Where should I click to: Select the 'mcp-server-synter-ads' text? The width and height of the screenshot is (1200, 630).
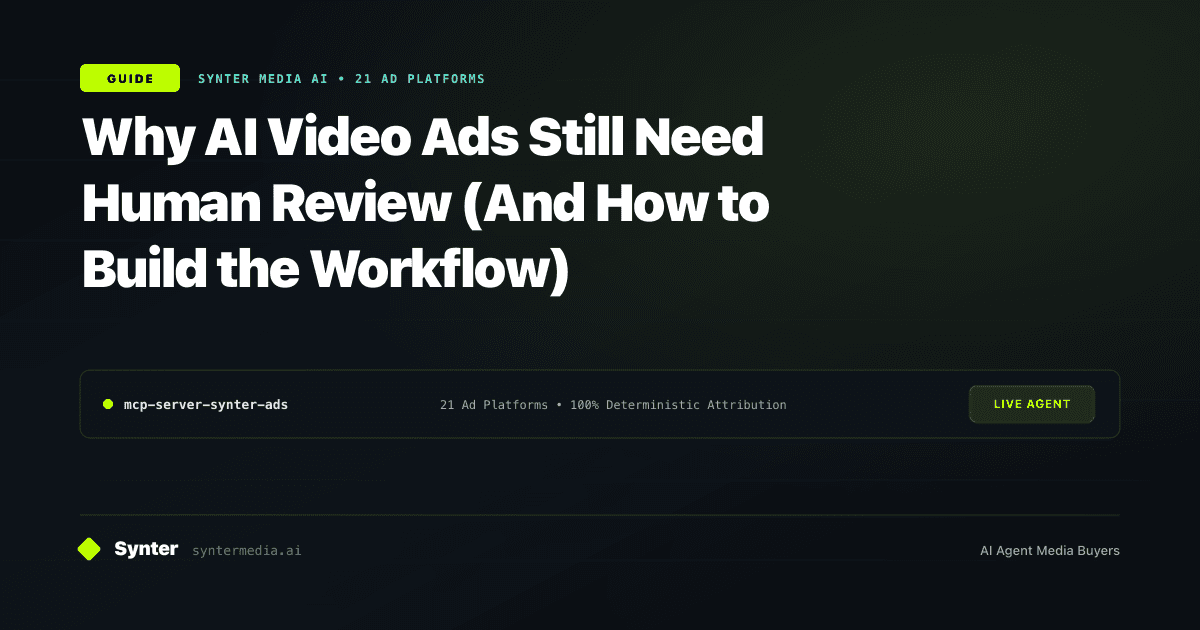(x=206, y=405)
